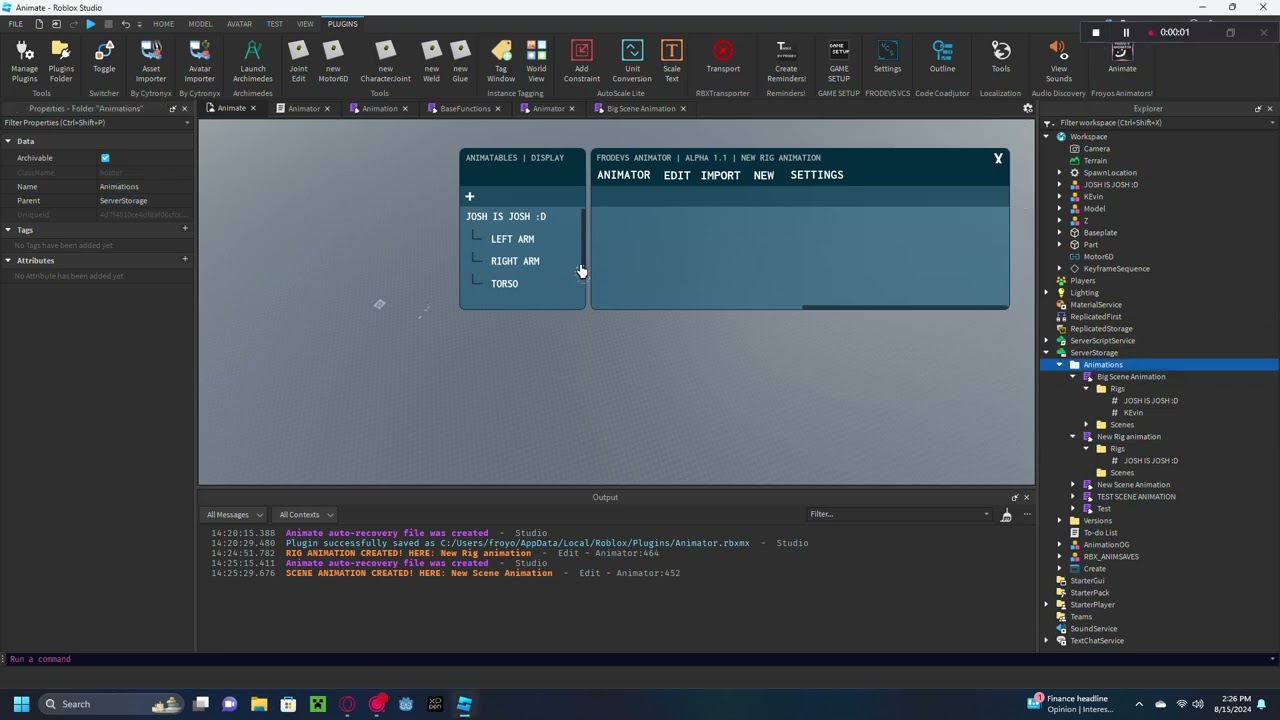
Task: Open the Big Scene Animation script tab
Action: pos(640,109)
